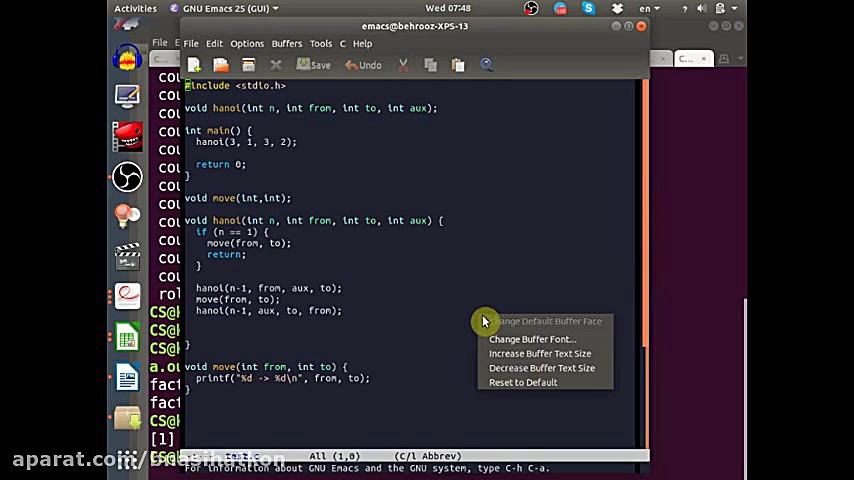Open the red document viewer icon in dock

[127, 296]
